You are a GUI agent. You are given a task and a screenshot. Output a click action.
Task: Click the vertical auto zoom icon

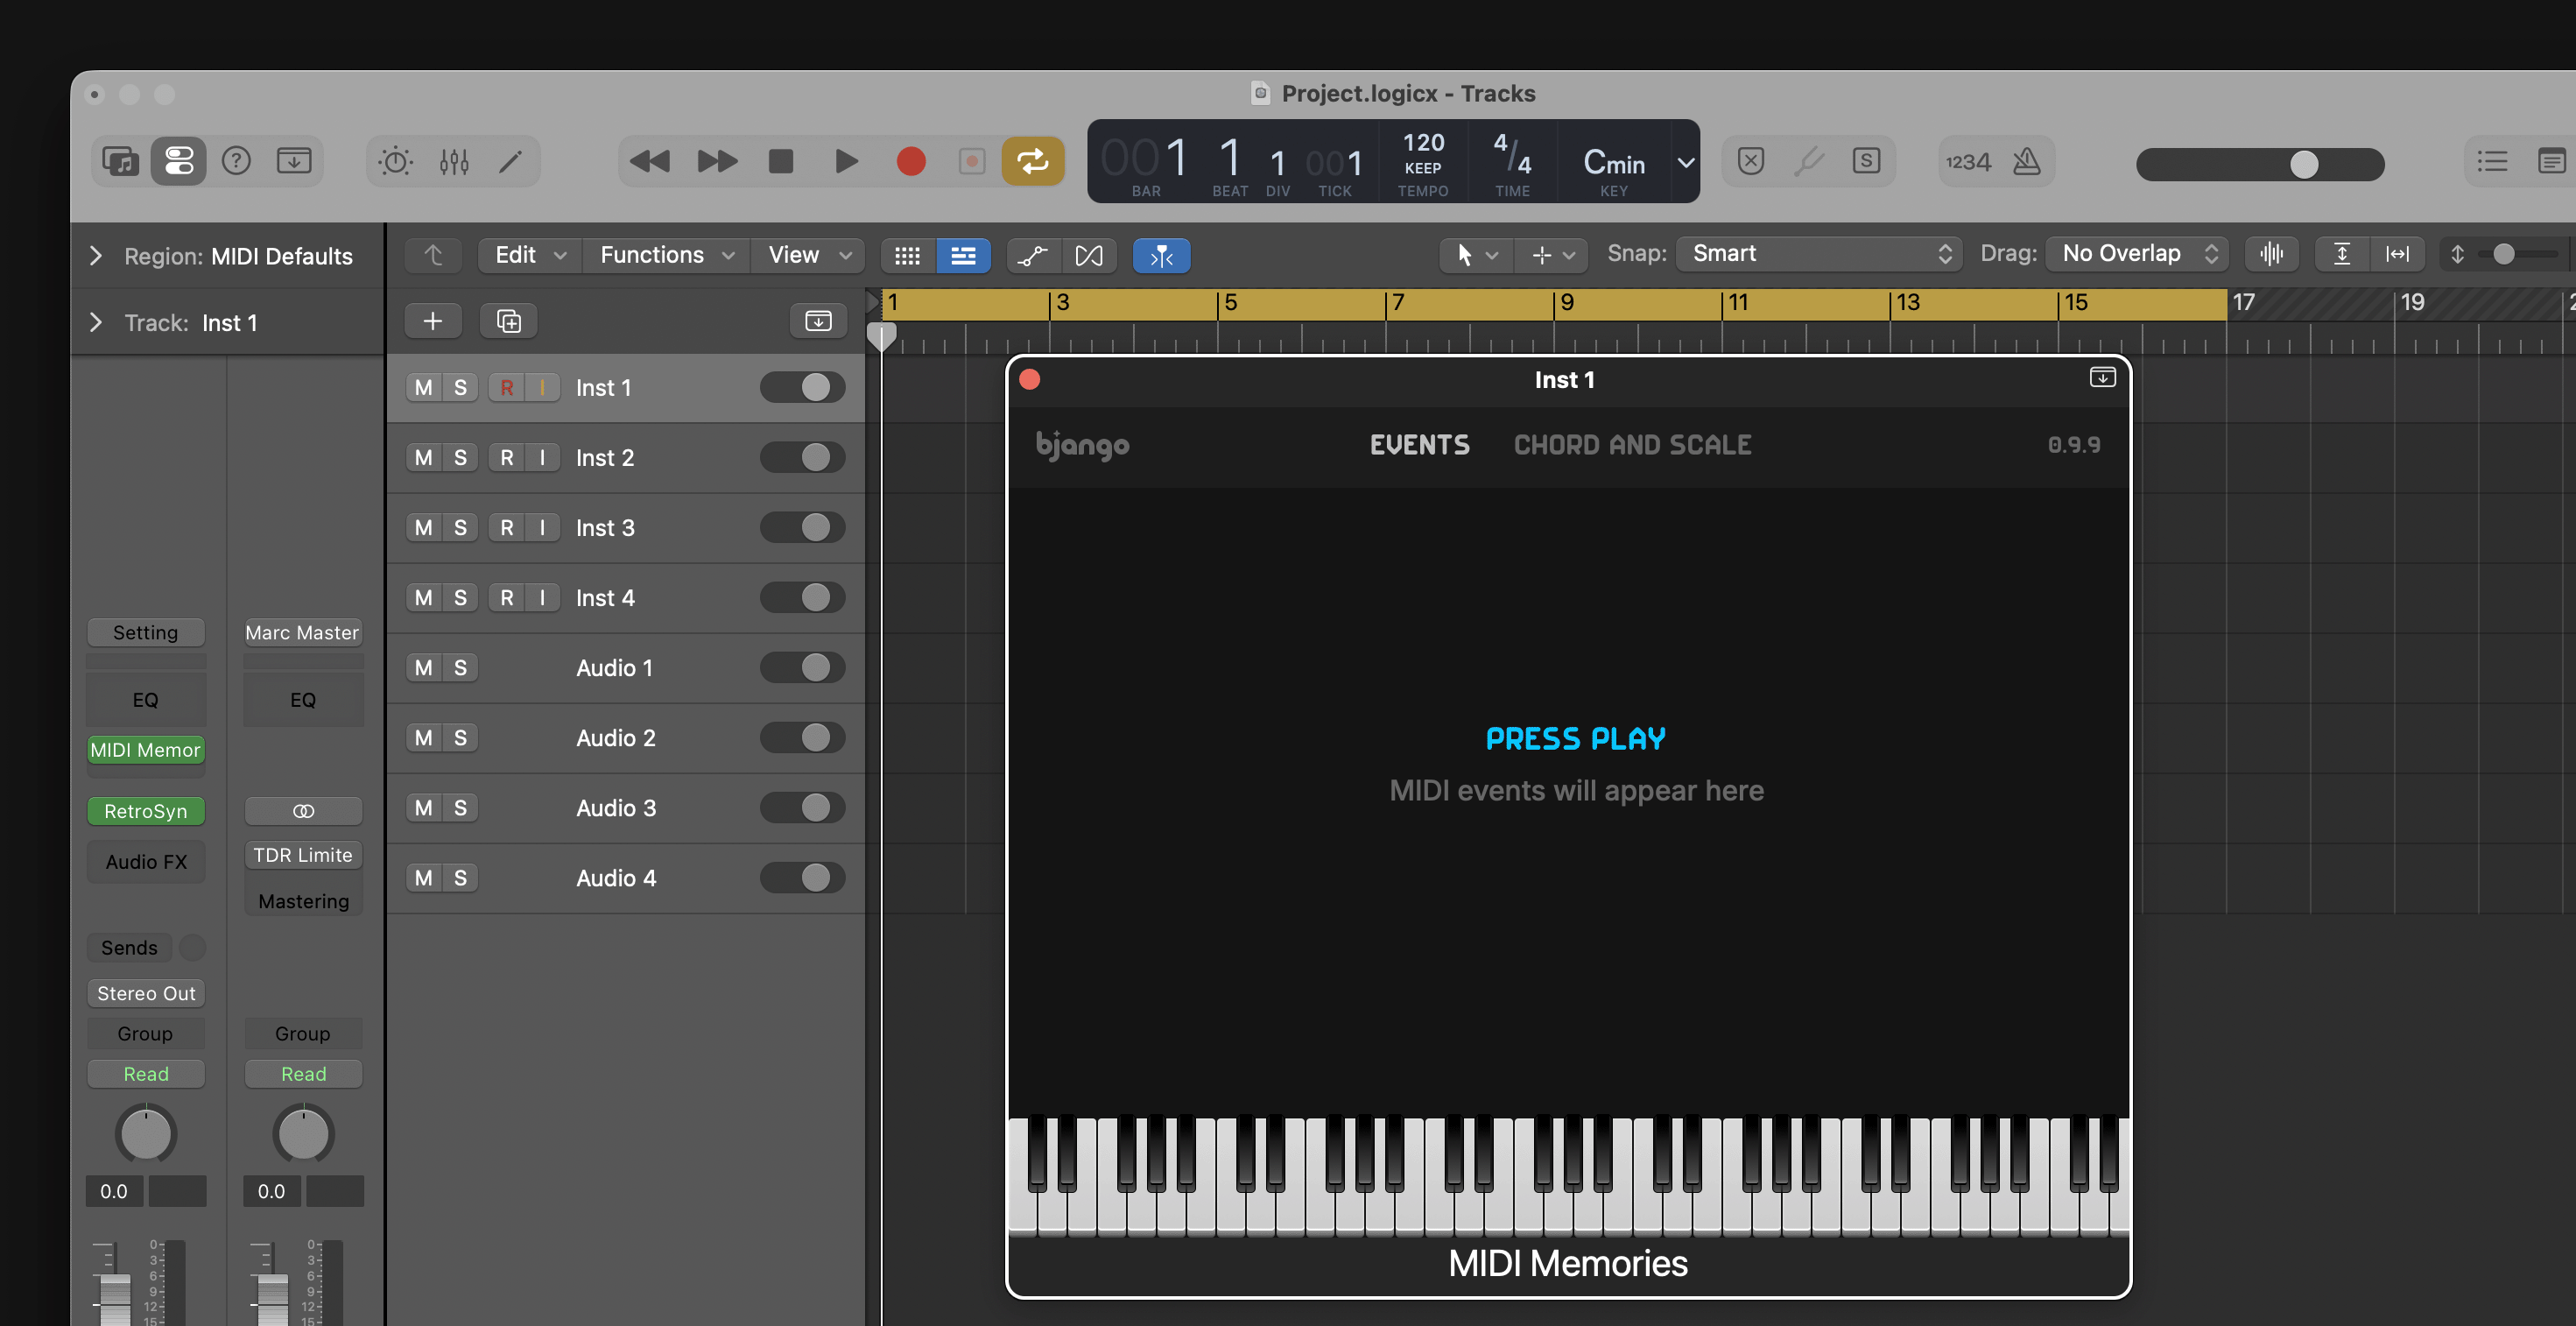(x=2342, y=254)
